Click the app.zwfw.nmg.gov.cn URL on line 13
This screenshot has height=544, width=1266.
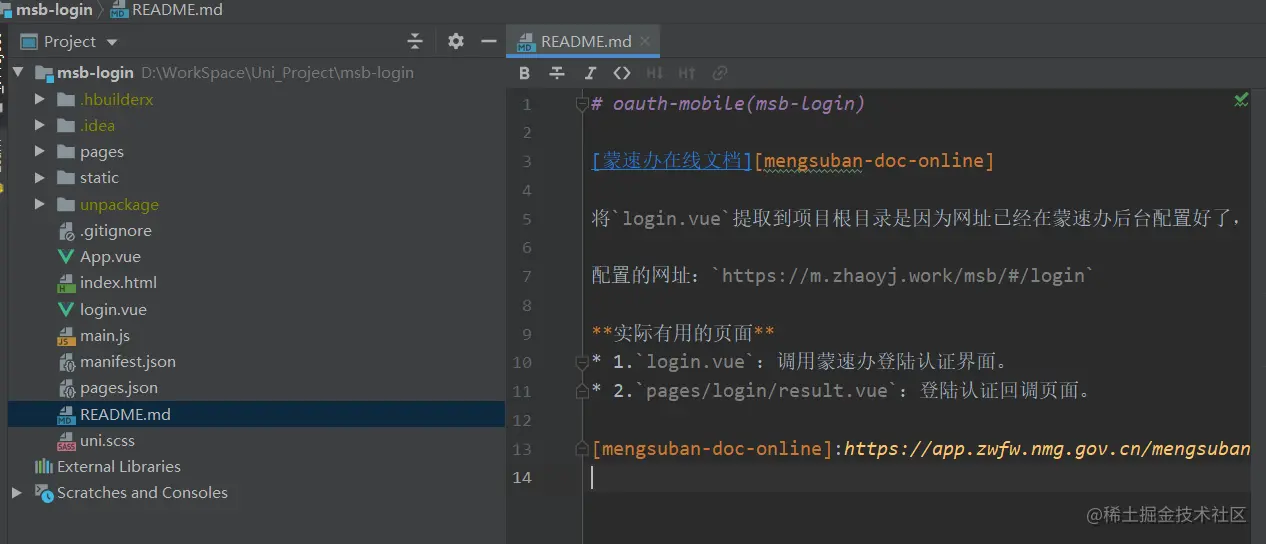(x=1048, y=448)
